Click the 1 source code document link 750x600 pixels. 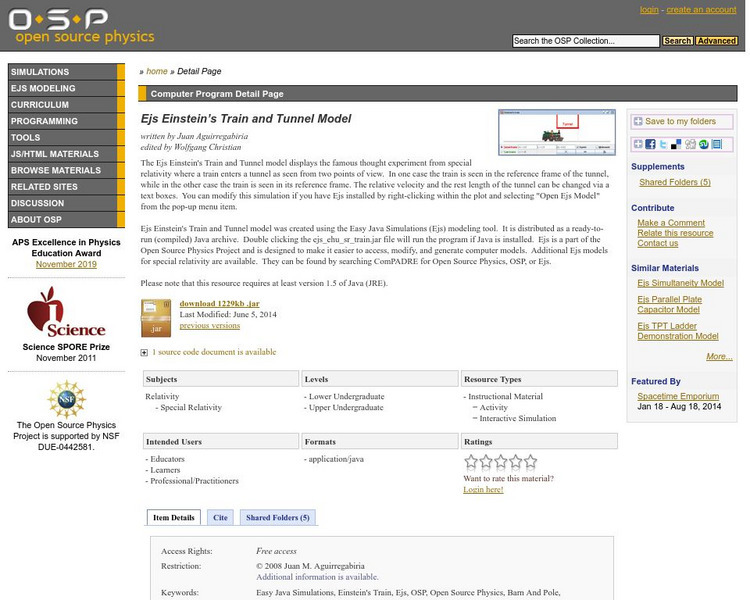[x=214, y=352]
